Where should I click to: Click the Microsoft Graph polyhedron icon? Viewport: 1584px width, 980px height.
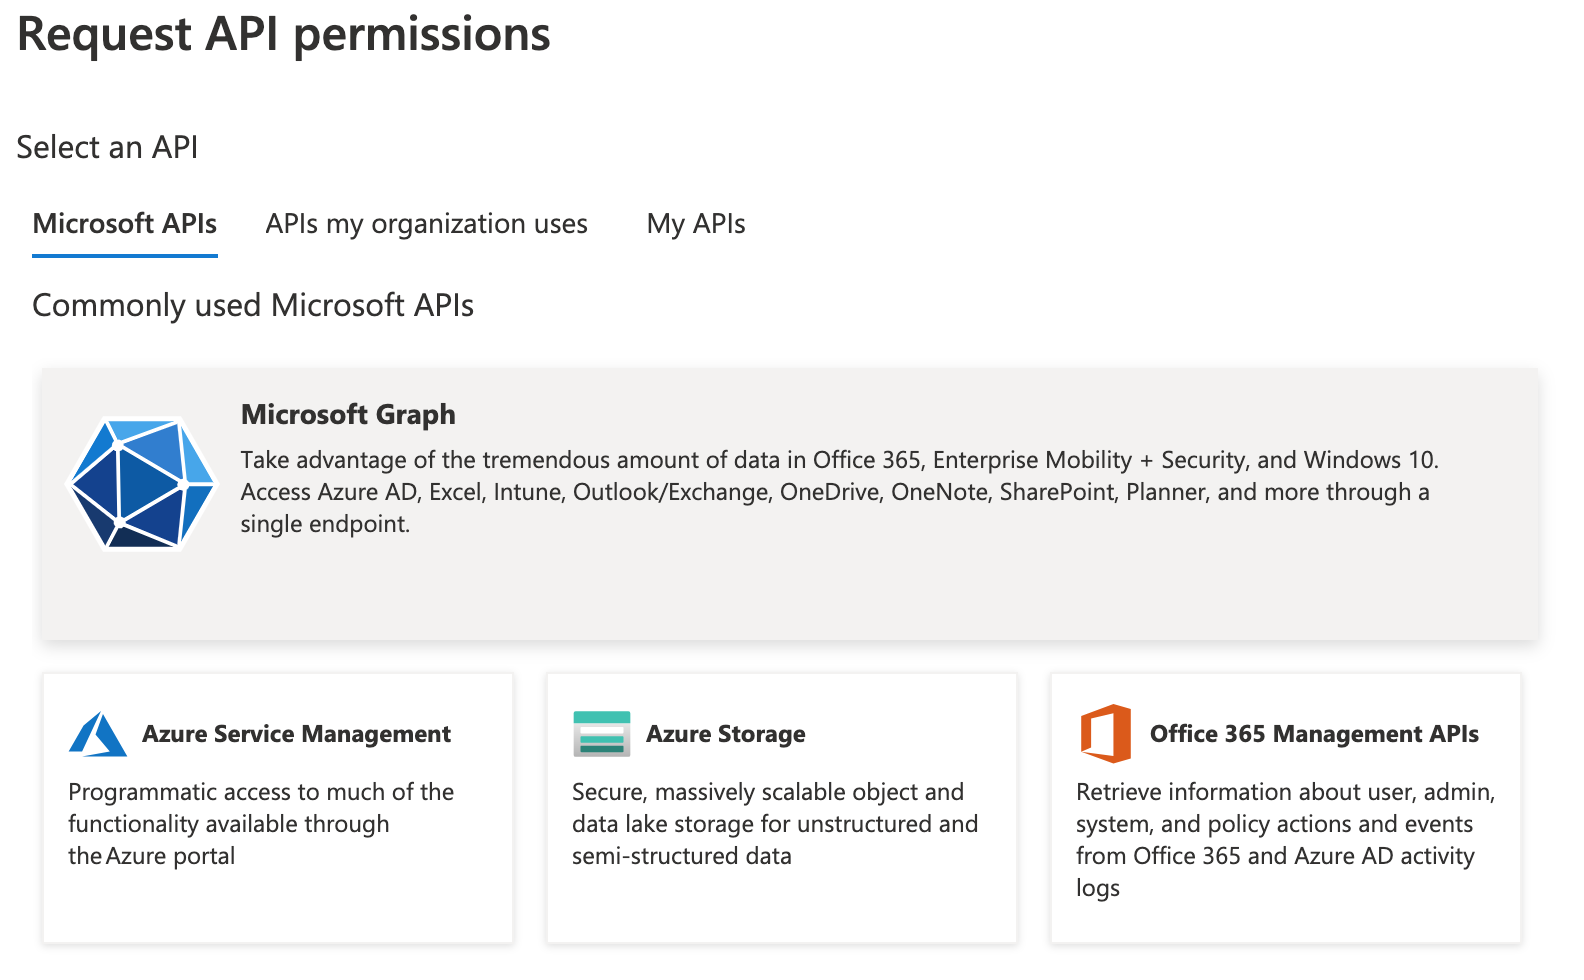(141, 483)
